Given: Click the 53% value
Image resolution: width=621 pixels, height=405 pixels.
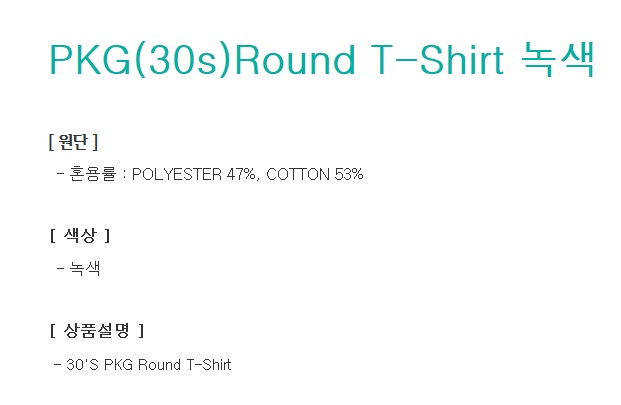Looking at the screenshot, I should (349, 174).
